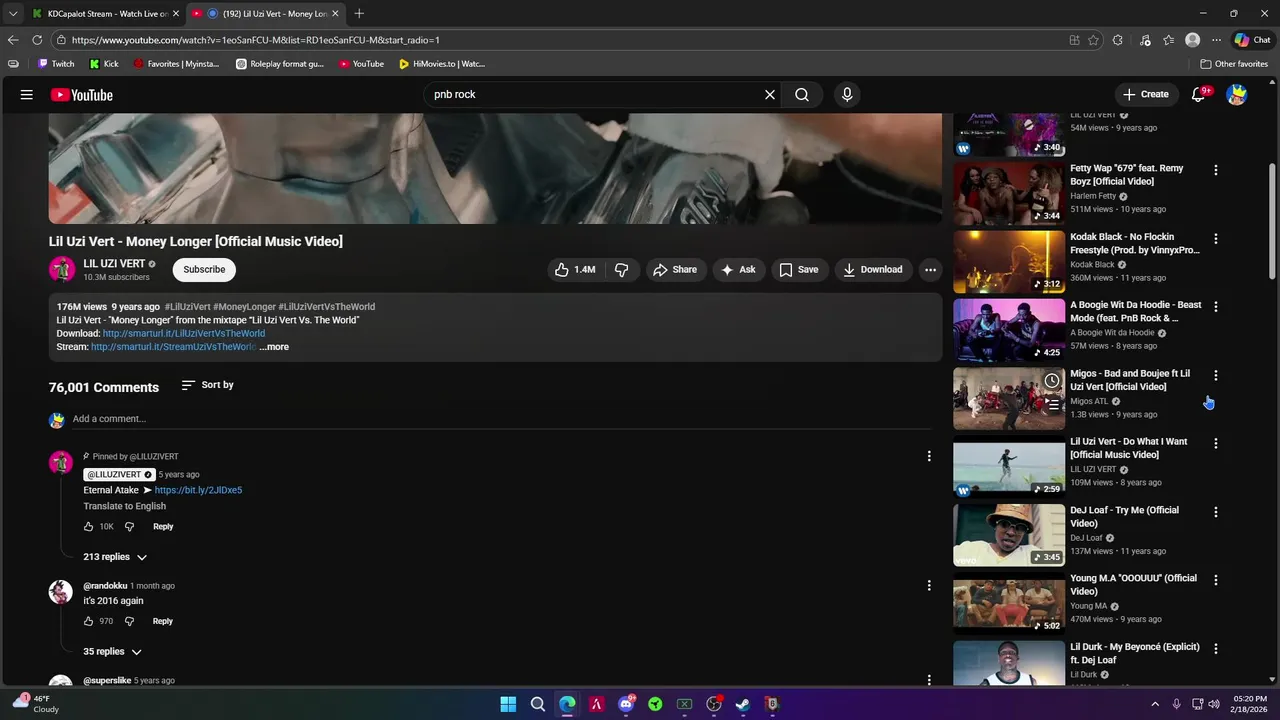Open Other favorites folder
This screenshot has height=720, width=1280.
tap(1234, 64)
